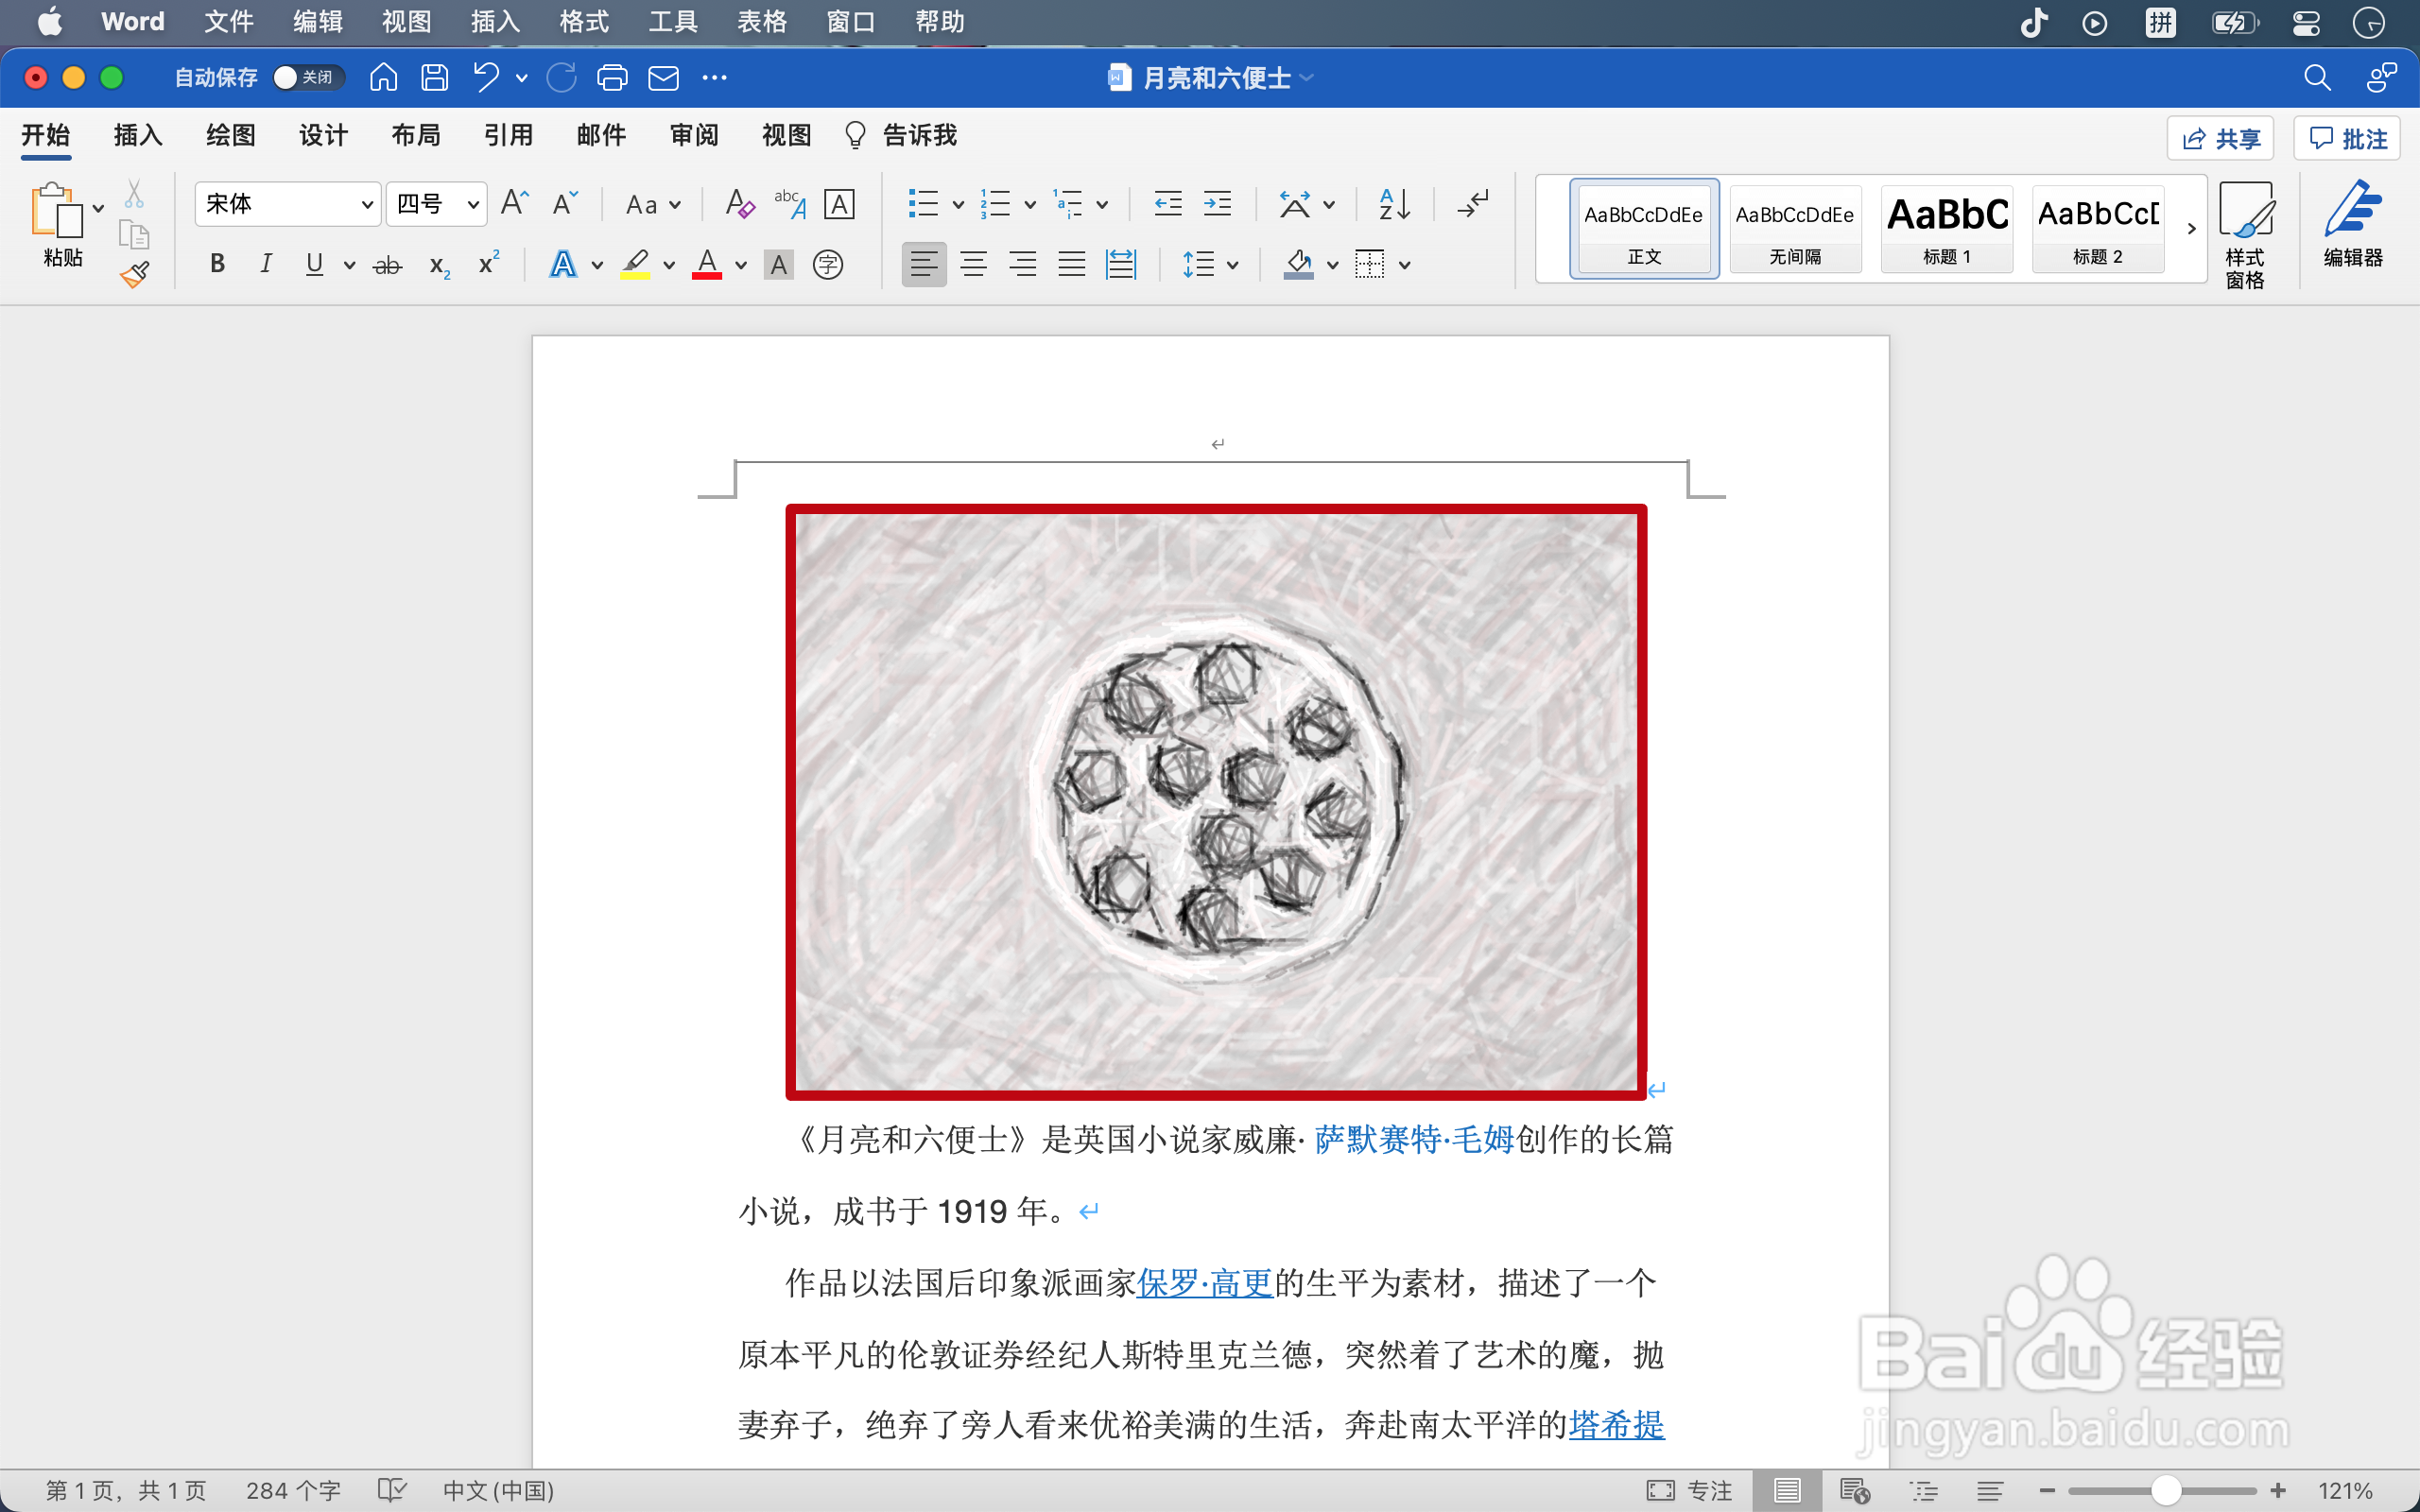
Task: Open the 文件 menu in menu bar
Action: tap(229, 22)
